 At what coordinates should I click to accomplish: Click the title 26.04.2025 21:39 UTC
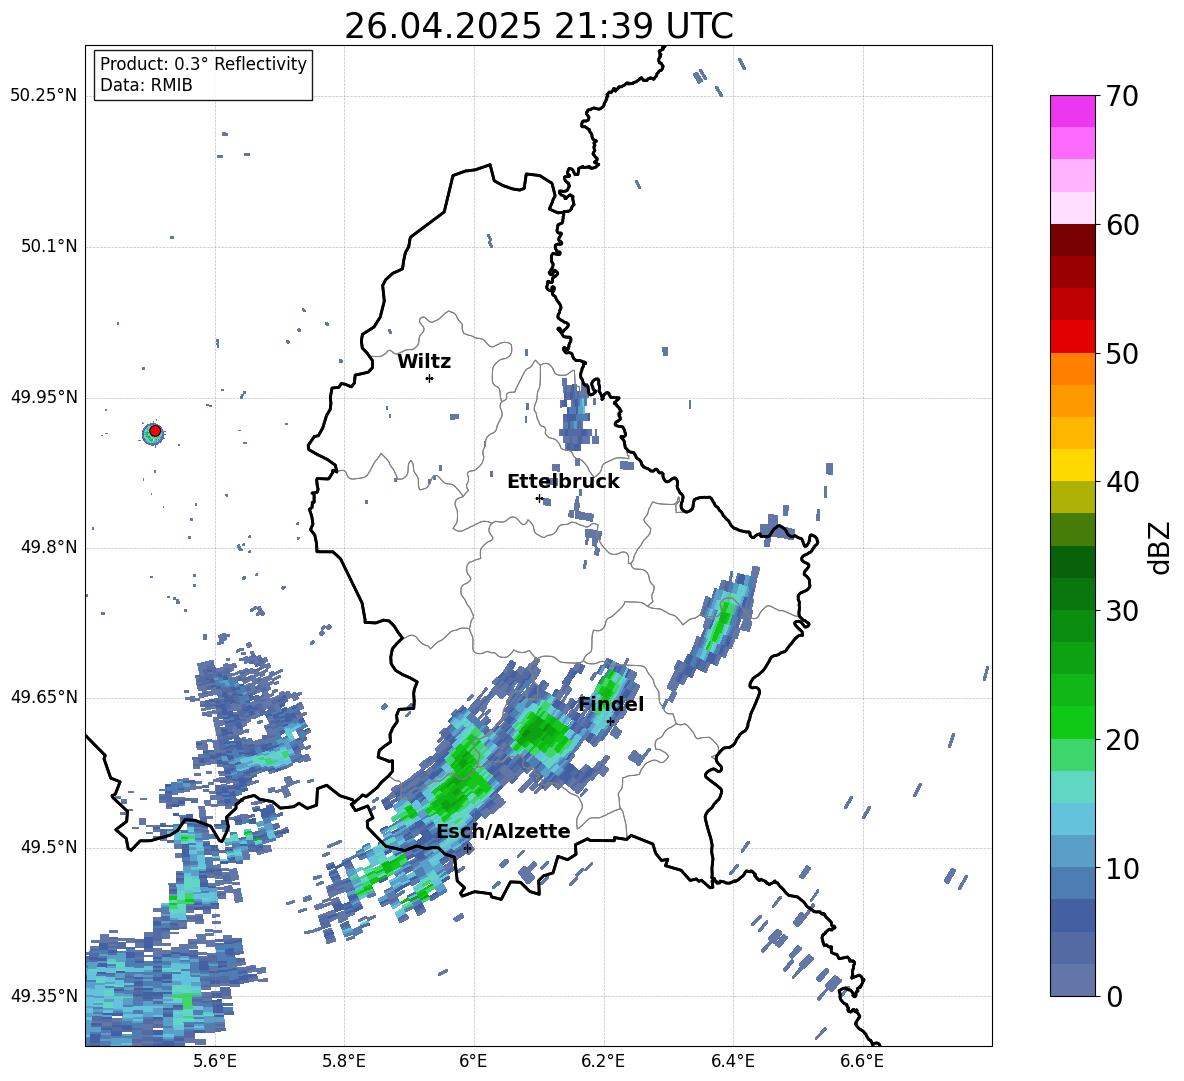(538, 26)
